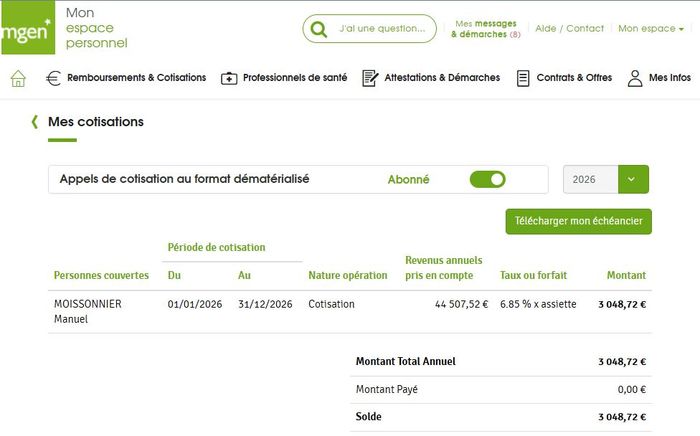700x436 pixels.
Task: Open Mes messages & démarches link
Action: 486,29
